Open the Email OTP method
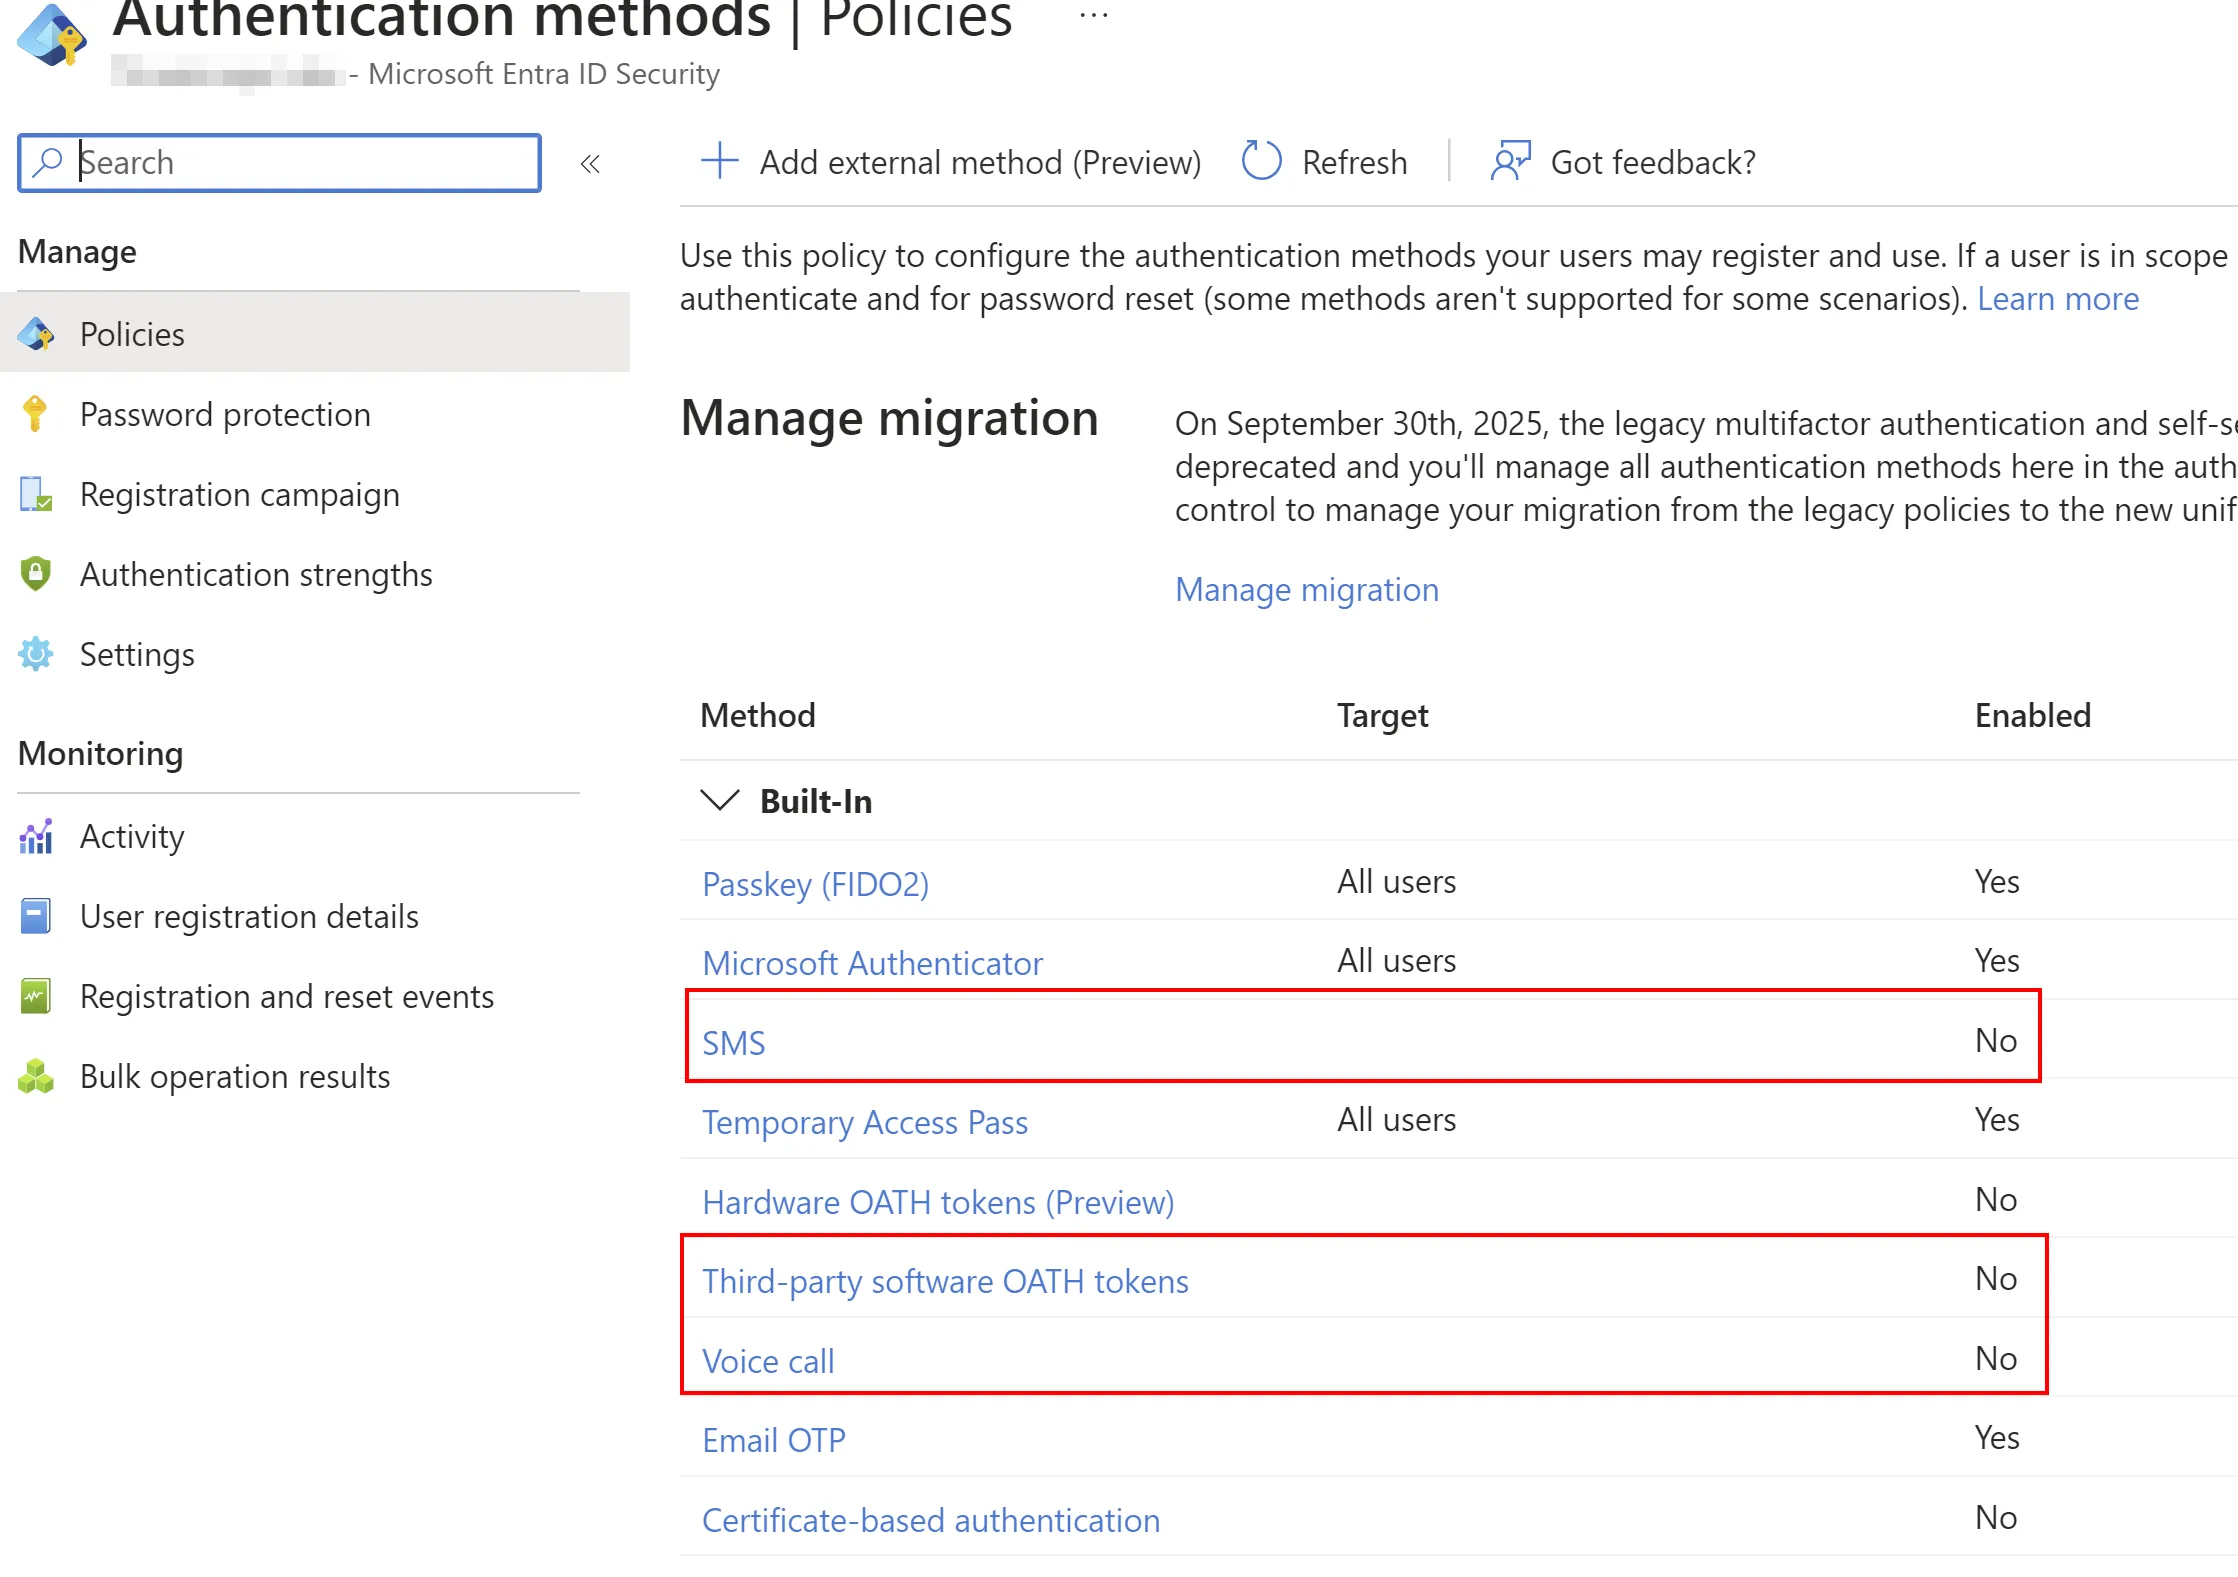Image resolution: width=2238 pixels, height=1577 pixels. click(x=773, y=1439)
